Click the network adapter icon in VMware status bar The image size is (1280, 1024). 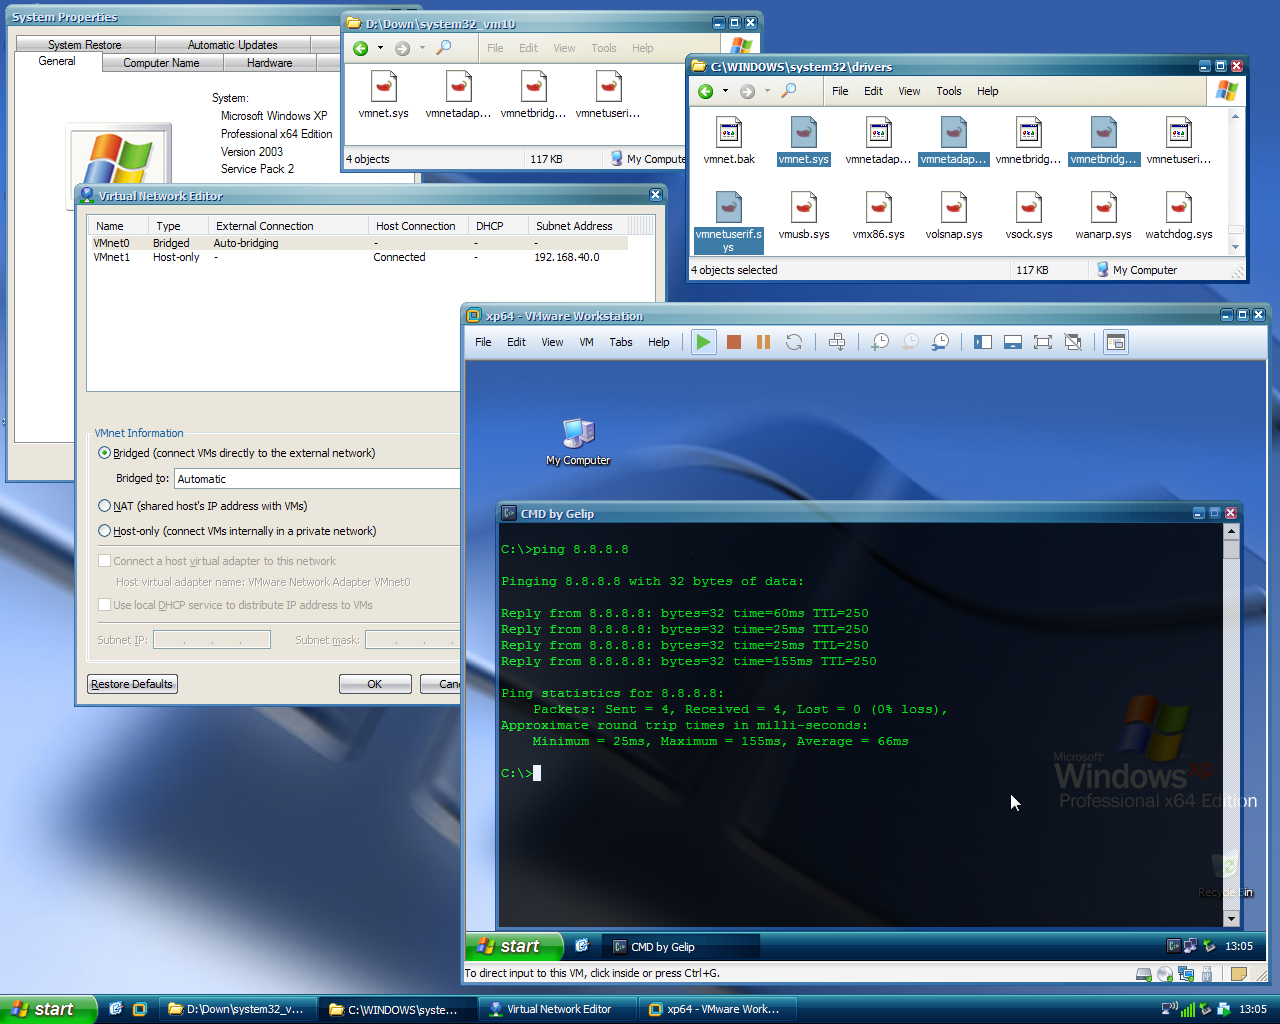[x=1186, y=974]
